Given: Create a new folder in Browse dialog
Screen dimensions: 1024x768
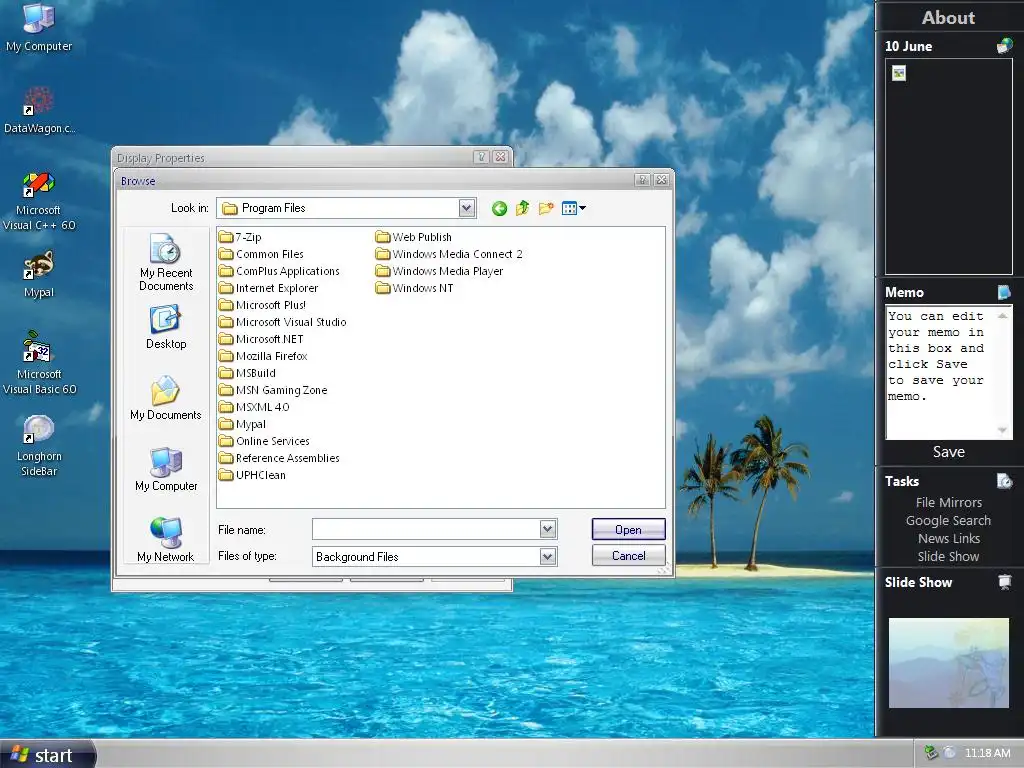Looking at the screenshot, I should pos(546,208).
